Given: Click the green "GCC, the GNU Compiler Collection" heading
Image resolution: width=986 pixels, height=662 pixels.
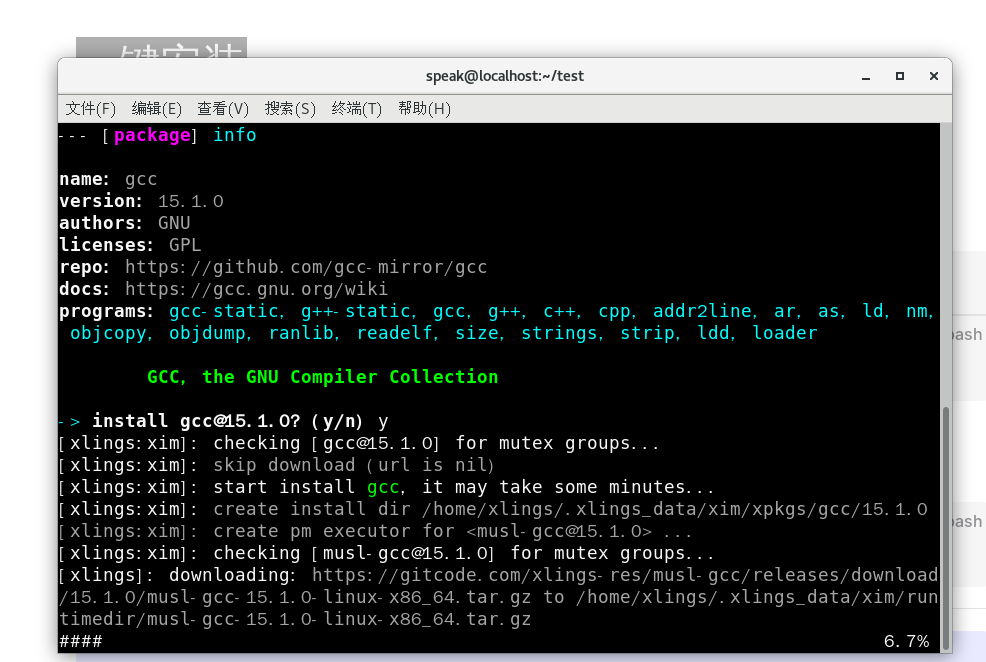Looking at the screenshot, I should tap(323, 377).
